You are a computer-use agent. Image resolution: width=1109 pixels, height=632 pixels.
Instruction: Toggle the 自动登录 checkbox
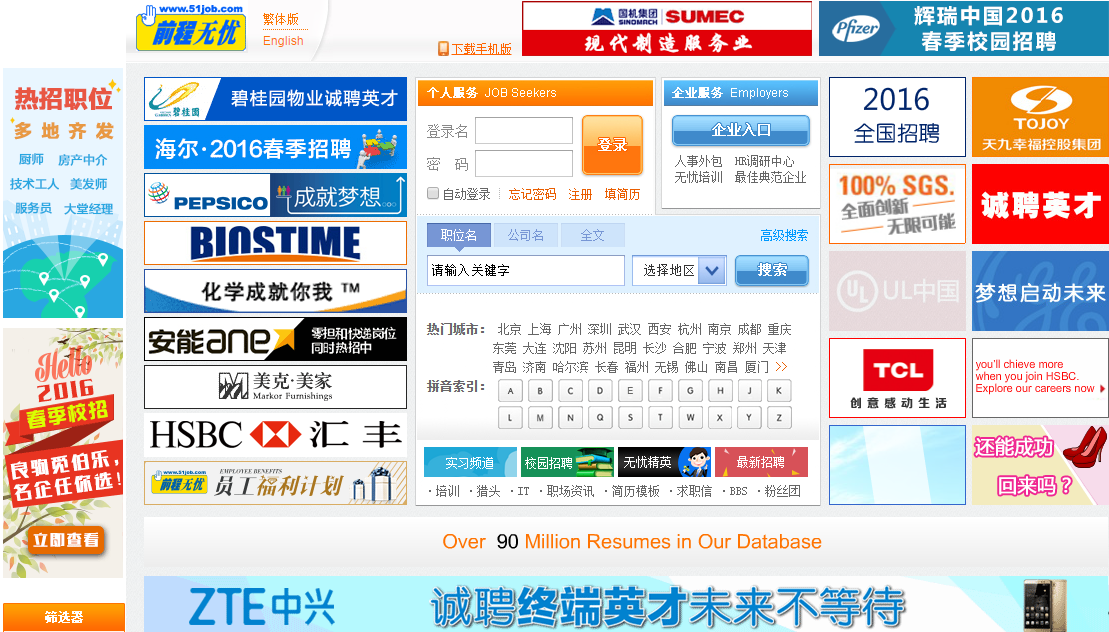(x=433, y=193)
